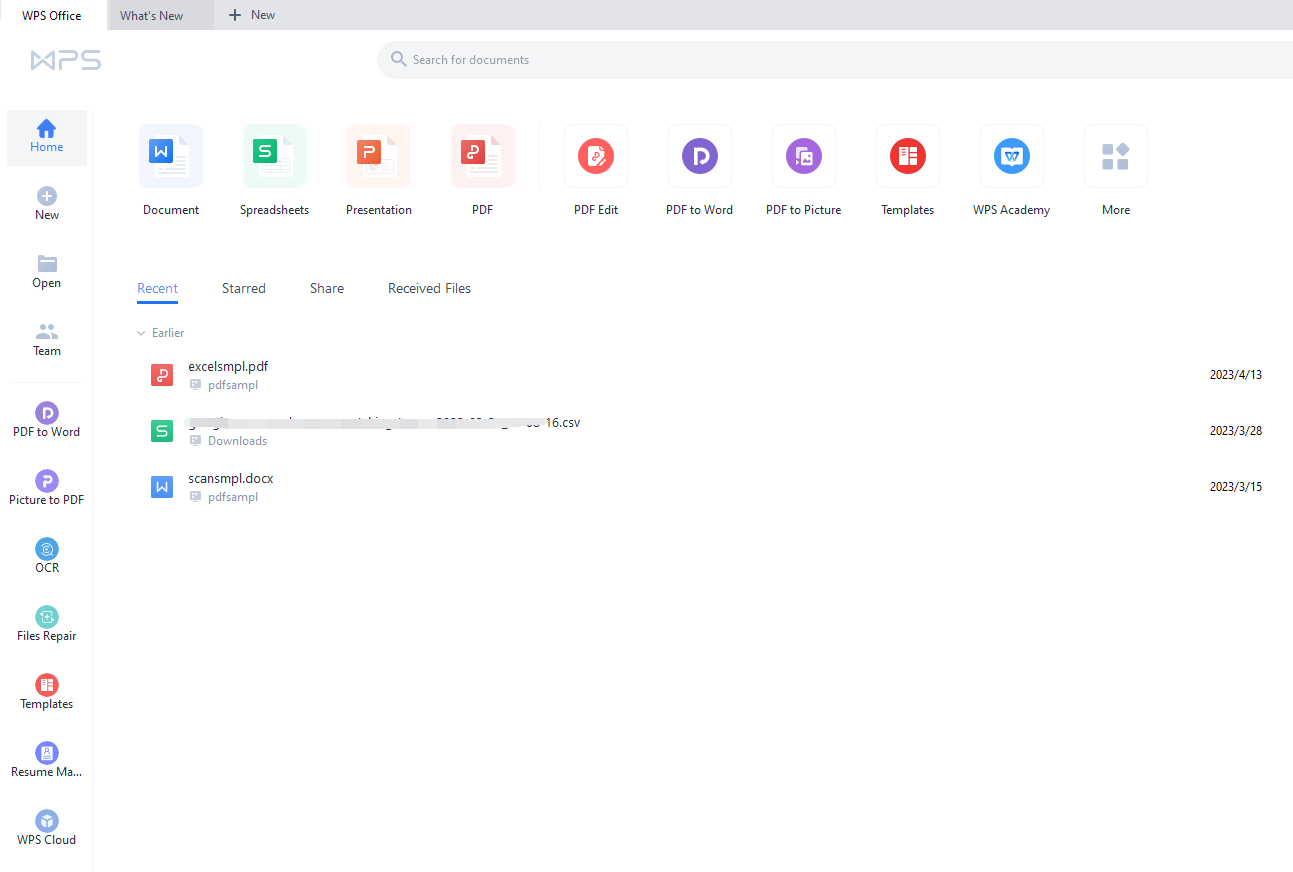Open Templates in the top icon row
The image size is (1293, 872).
[x=908, y=156]
